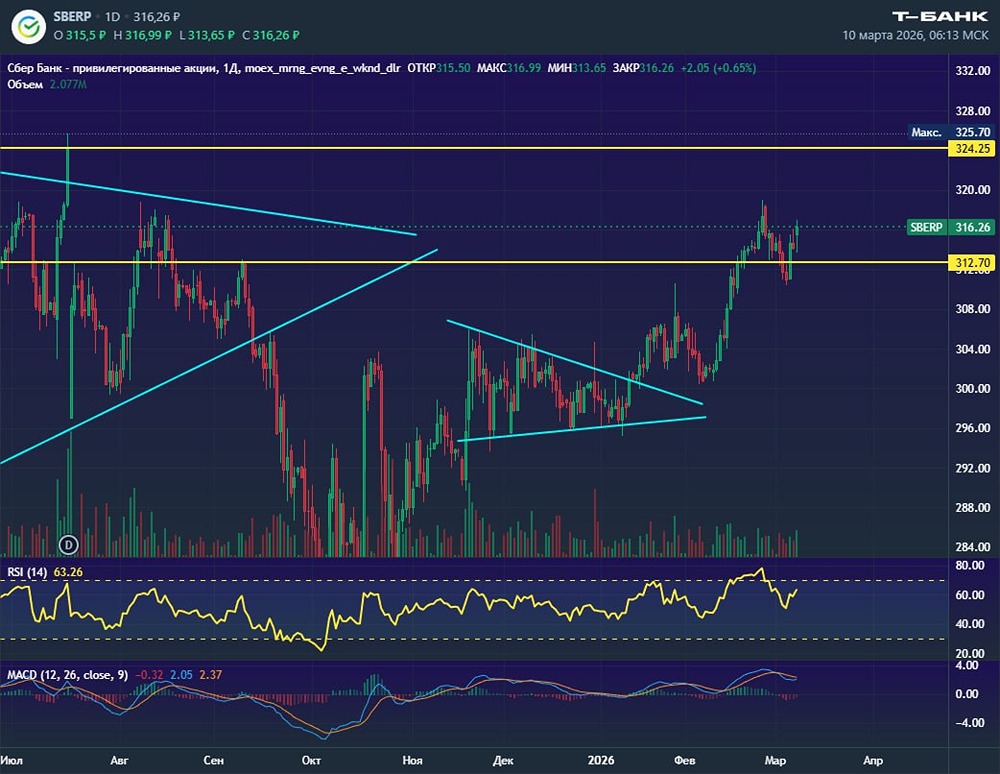Click the 80.00 level on RSI scale
The height and width of the screenshot is (774, 1000).
pos(969,565)
